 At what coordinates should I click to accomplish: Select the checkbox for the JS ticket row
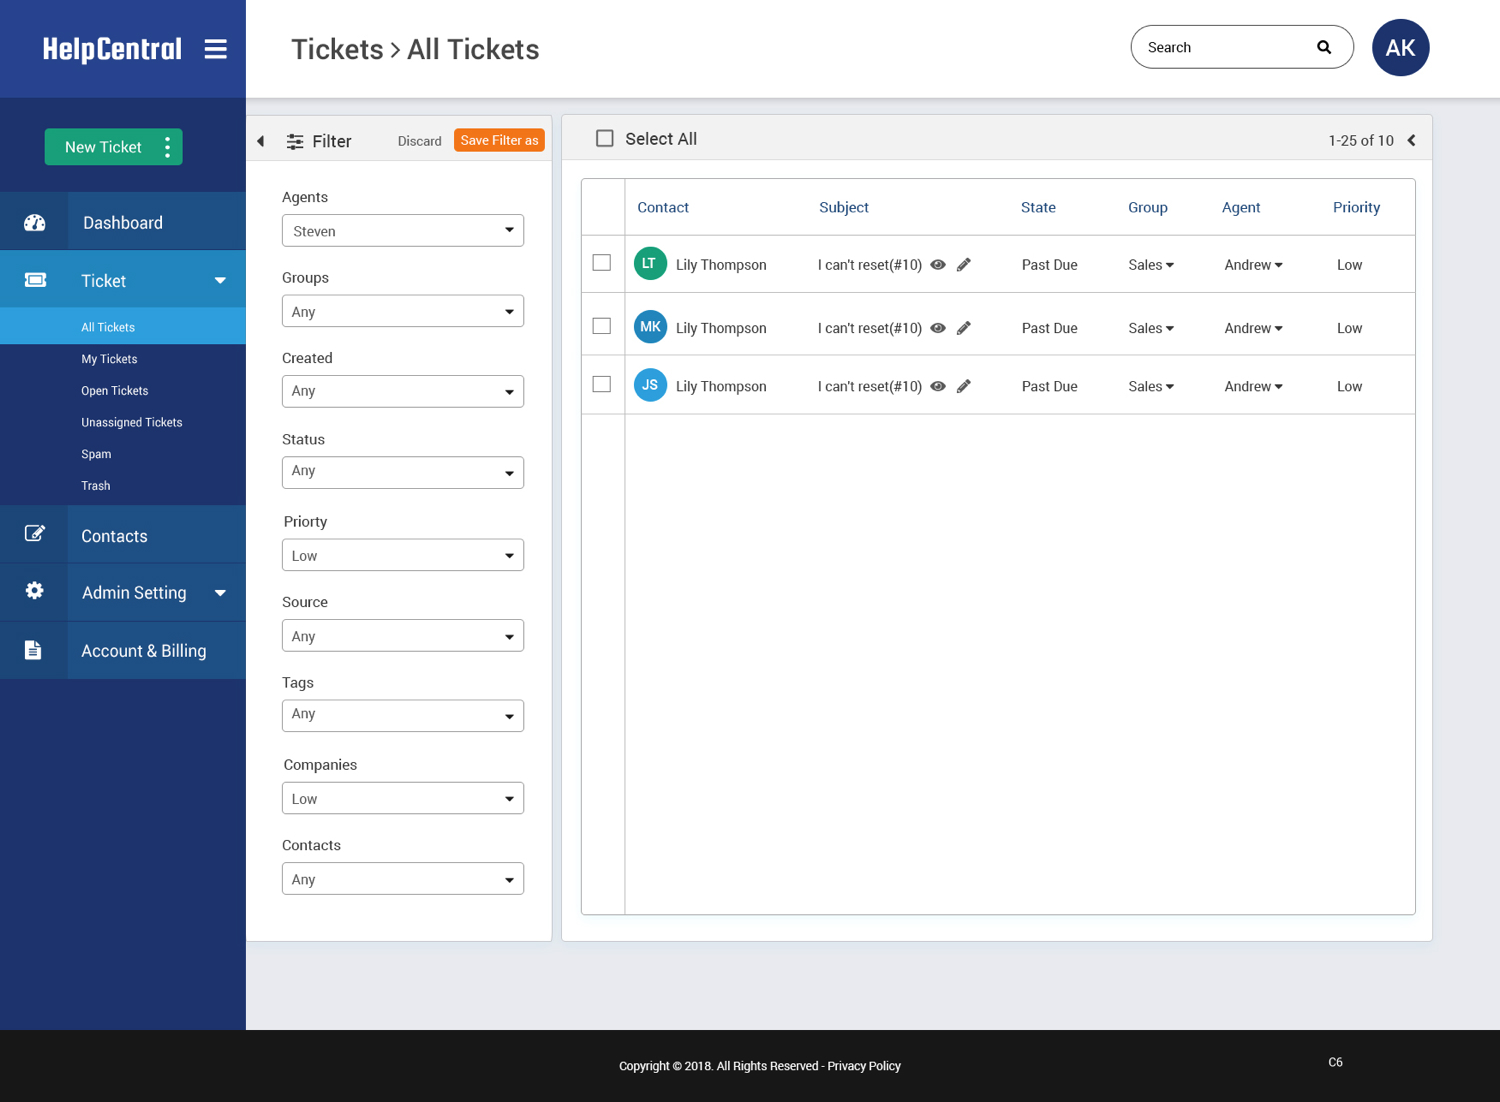(x=602, y=384)
